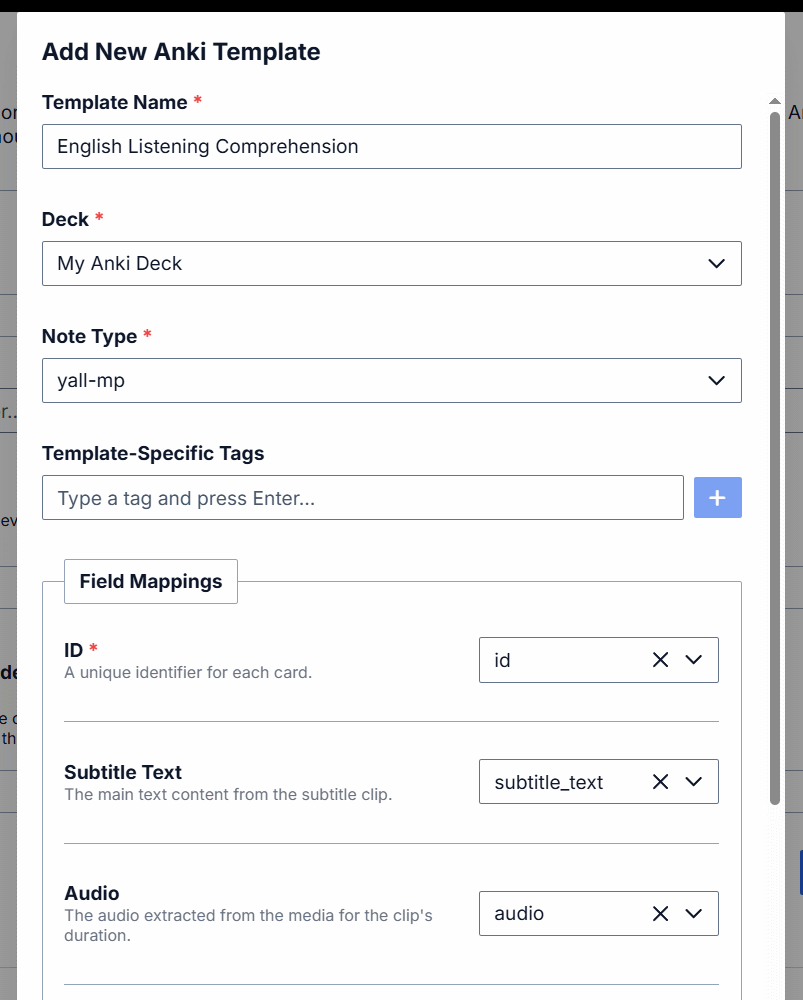Click the plus button to add tag

717,497
